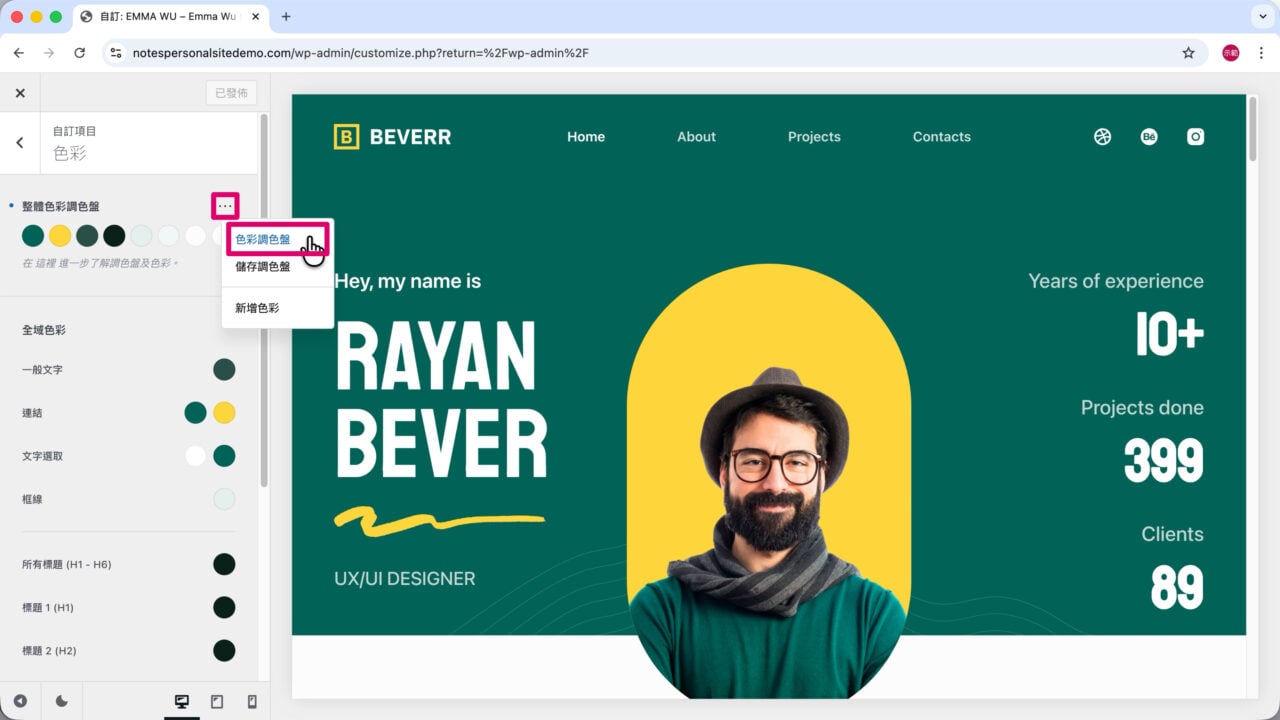Click the 已發佈 publish button
This screenshot has height=720, width=1280.
(x=231, y=93)
